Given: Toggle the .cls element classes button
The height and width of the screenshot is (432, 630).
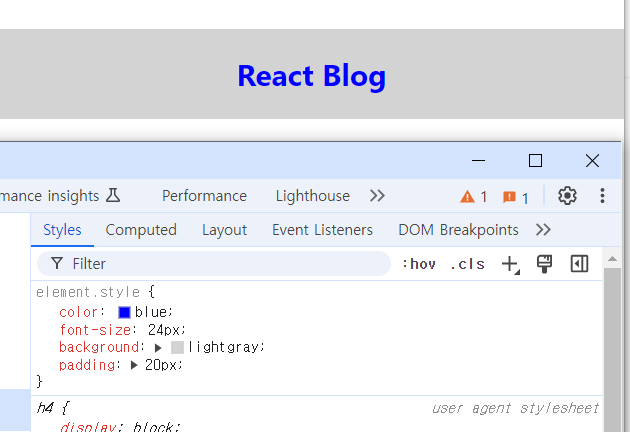Looking at the screenshot, I should 467,264.
